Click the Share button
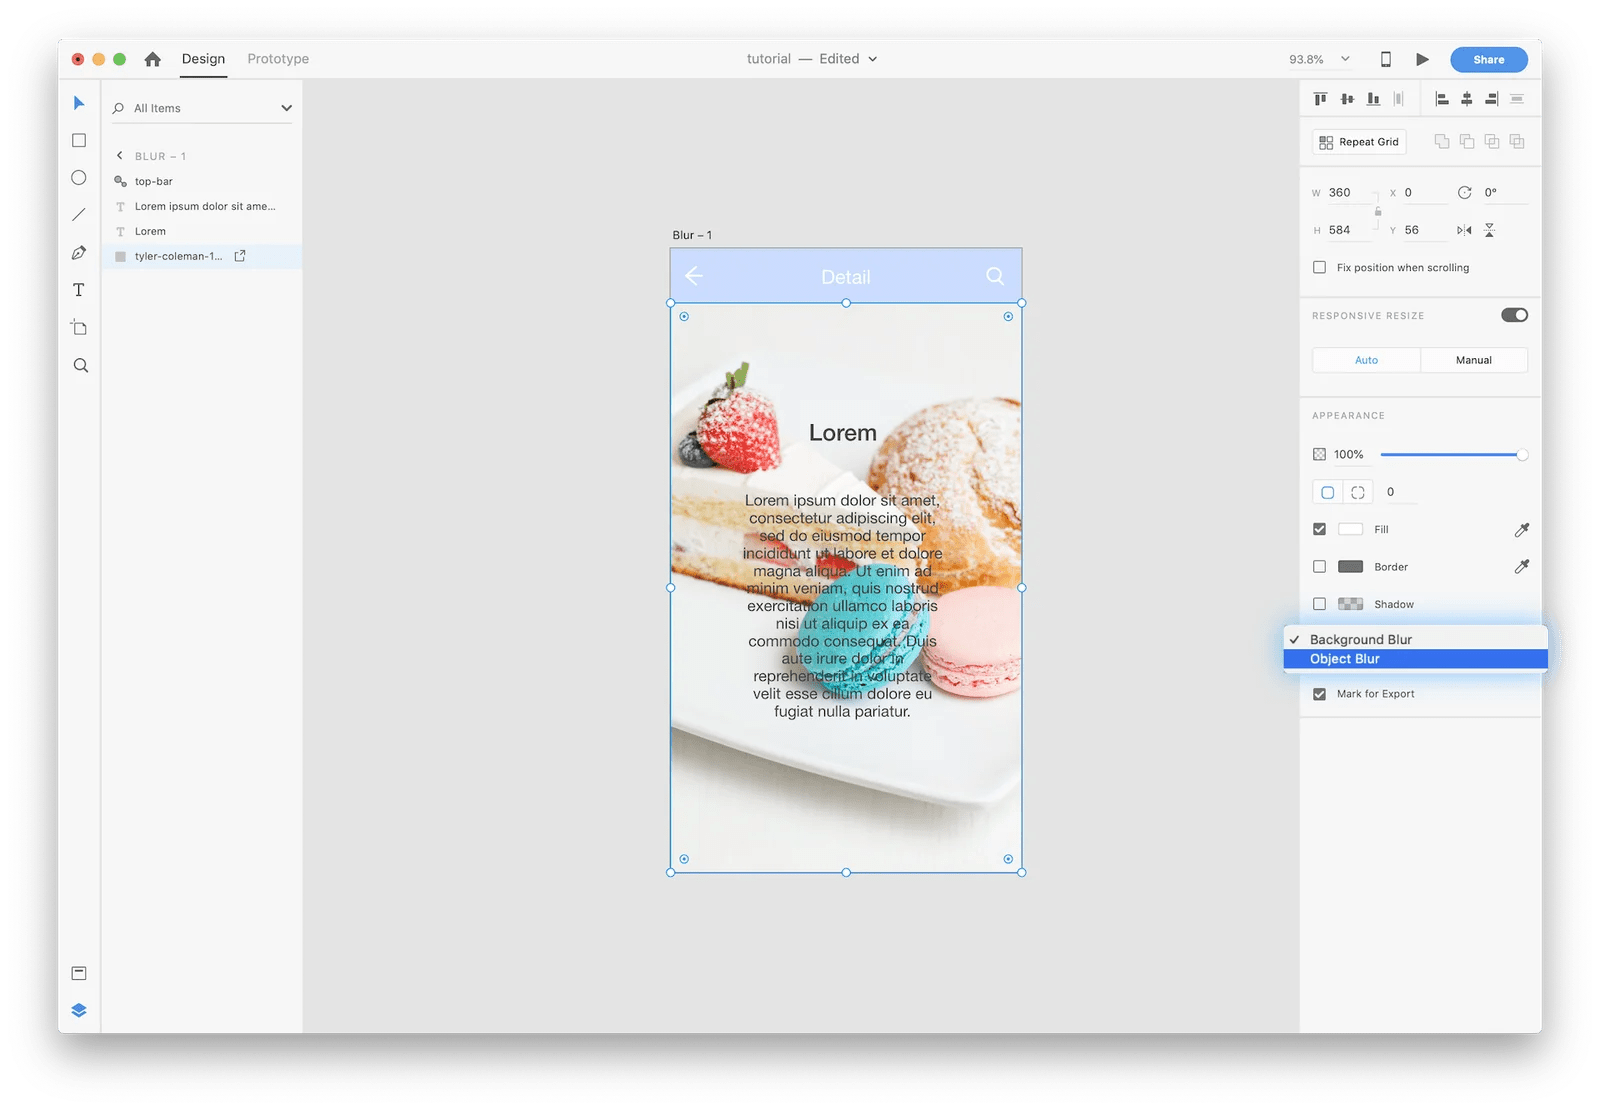Viewport: 1600px width, 1110px height. (1488, 59)
